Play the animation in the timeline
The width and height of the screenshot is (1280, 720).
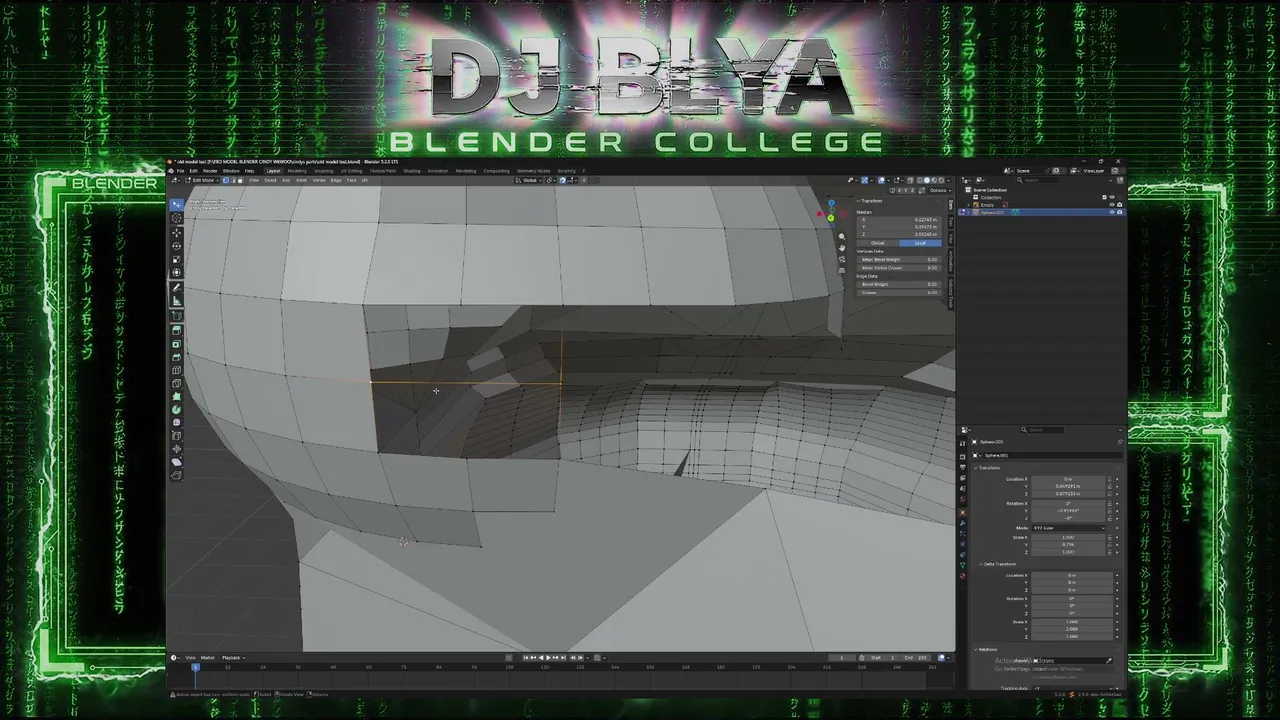[x=547, y=657]
